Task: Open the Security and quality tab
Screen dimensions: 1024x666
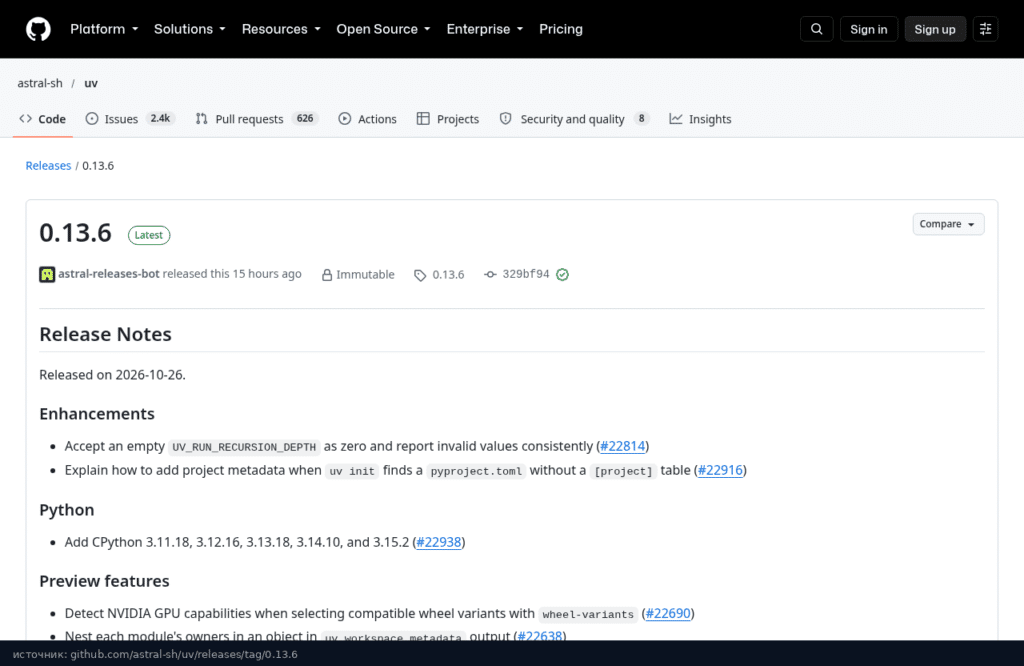Action: [x=575, y=119]
